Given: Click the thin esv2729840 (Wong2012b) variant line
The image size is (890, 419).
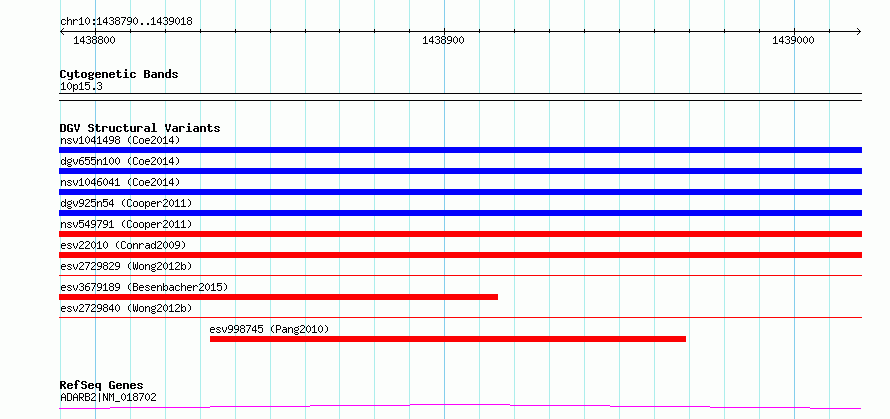Looking at the screenshot, I should tap(460, 318).
